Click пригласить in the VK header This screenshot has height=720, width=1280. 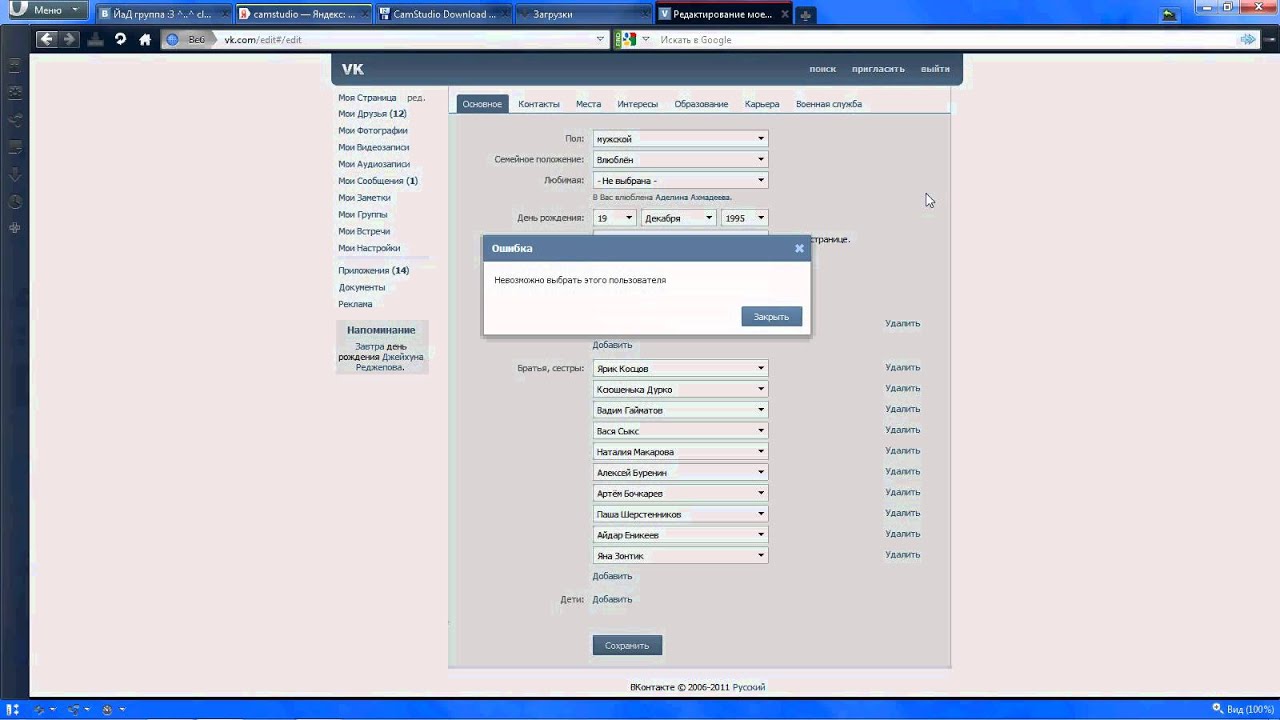tap(878, 69)
